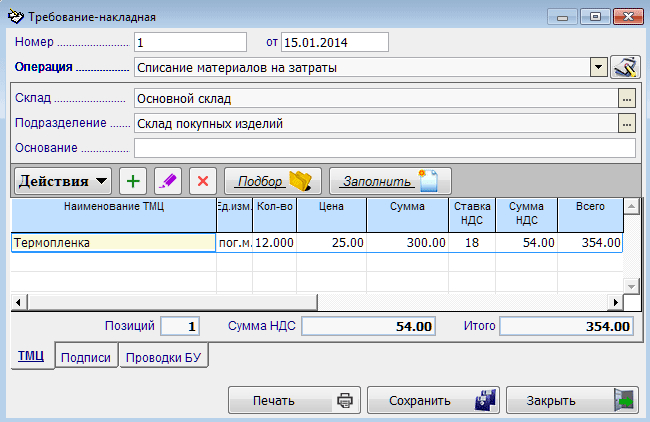
Task: Click the VAT rate cell 18
Action: pos(472,243)
